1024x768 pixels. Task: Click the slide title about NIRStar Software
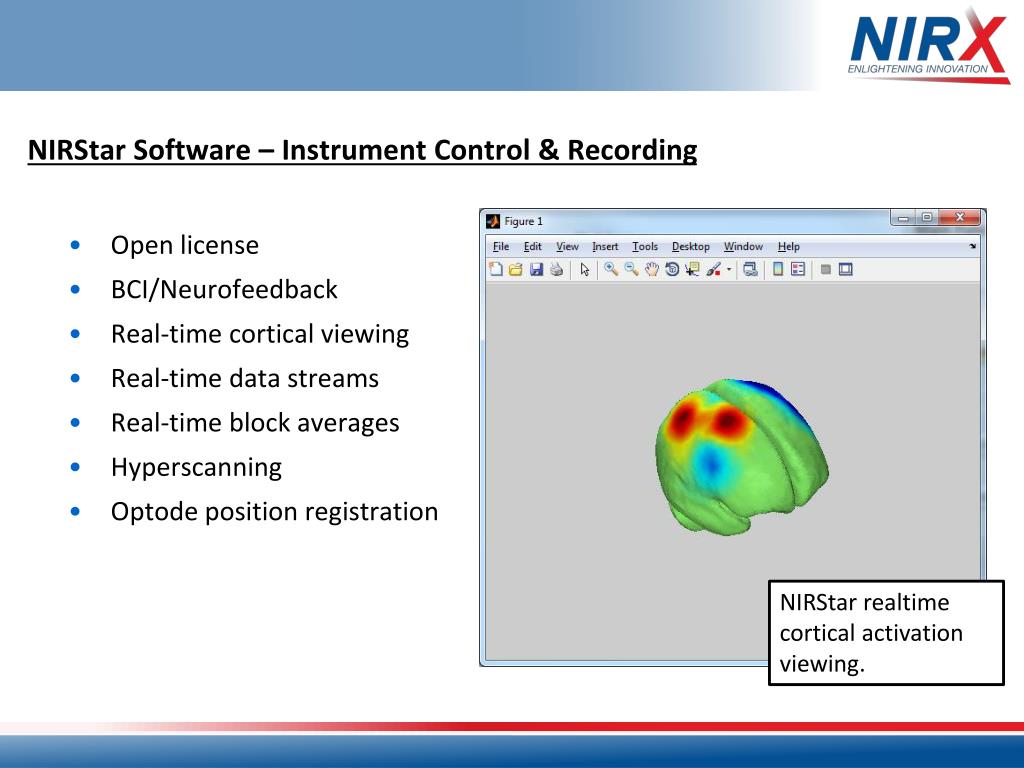pos(362,150)
